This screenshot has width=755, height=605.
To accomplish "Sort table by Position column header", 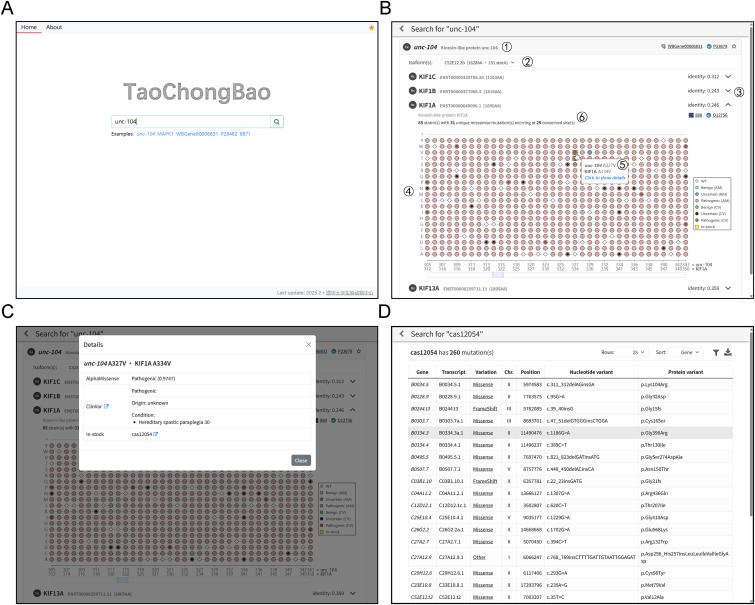I will (x=530, y=372).
